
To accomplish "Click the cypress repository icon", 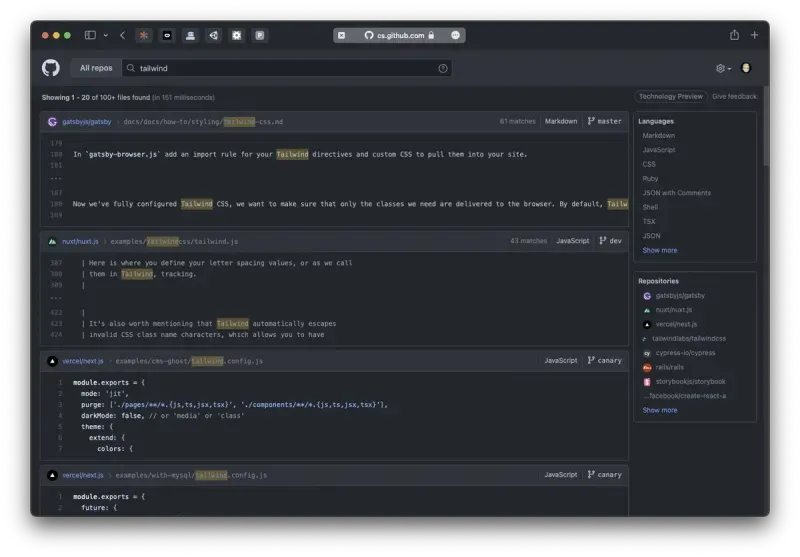I will [x=647, y=353].
